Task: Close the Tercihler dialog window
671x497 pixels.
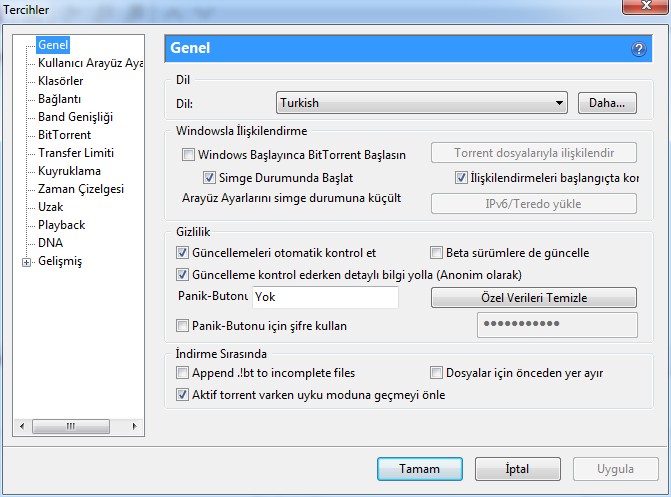Action: pos(646,6)
